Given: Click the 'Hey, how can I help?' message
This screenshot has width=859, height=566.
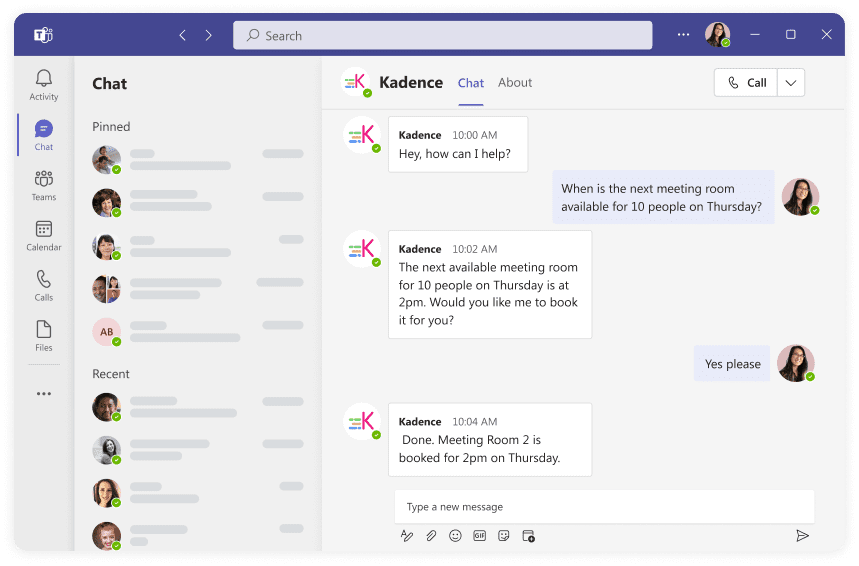Looking at the screenshot, I should tap(458, 145).
